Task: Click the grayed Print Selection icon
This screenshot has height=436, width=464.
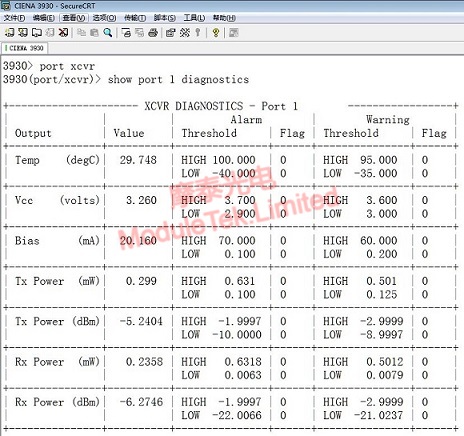Action: [139, 32]
